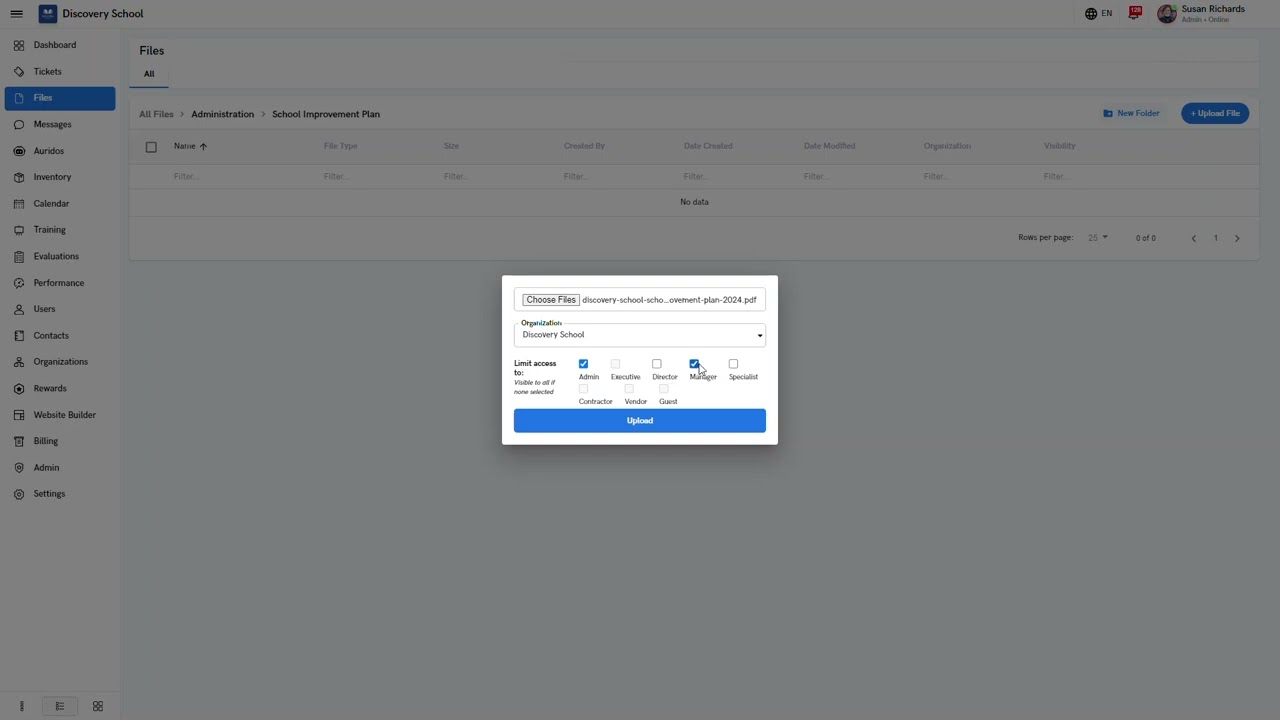Image resolution: width=1280 pixels, height=720 pixels.
Task: Click the Calendar sidebar icon
Action: 19,204
